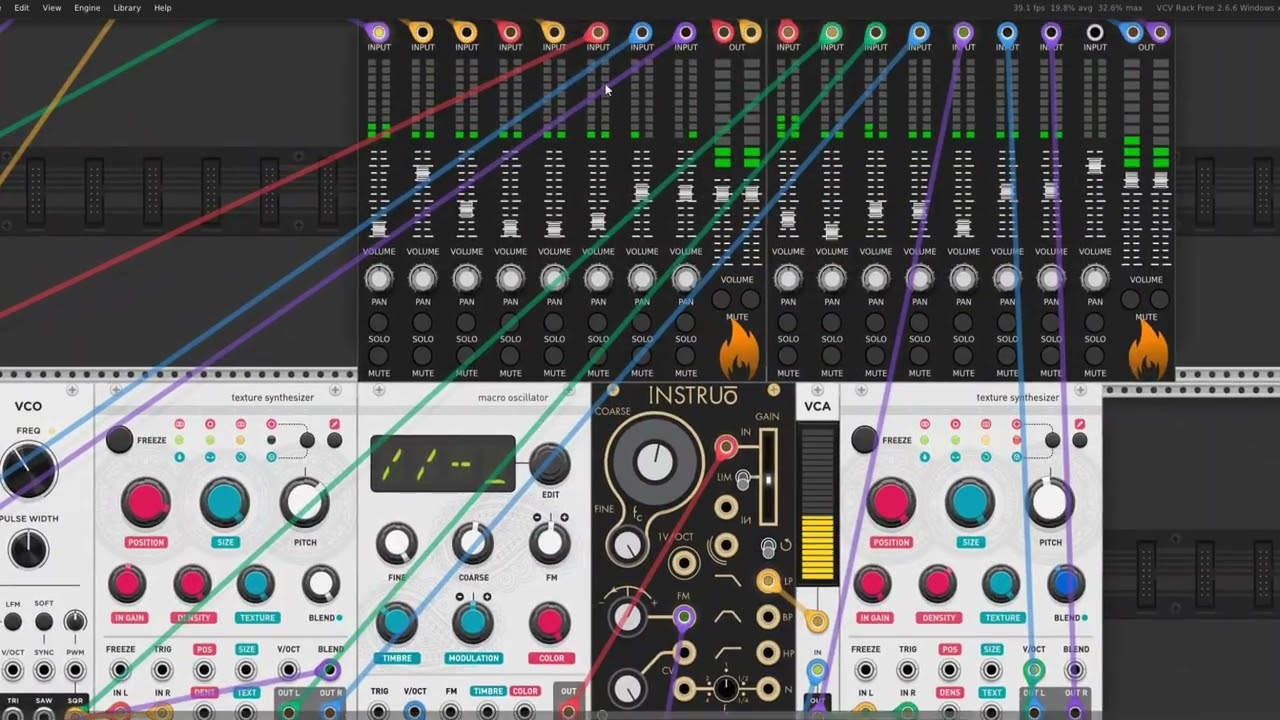Click blue BLEND knob on right texture synthesizer
The width and height of the screenshot is (1280, 720).
(x=1066, y=584)
